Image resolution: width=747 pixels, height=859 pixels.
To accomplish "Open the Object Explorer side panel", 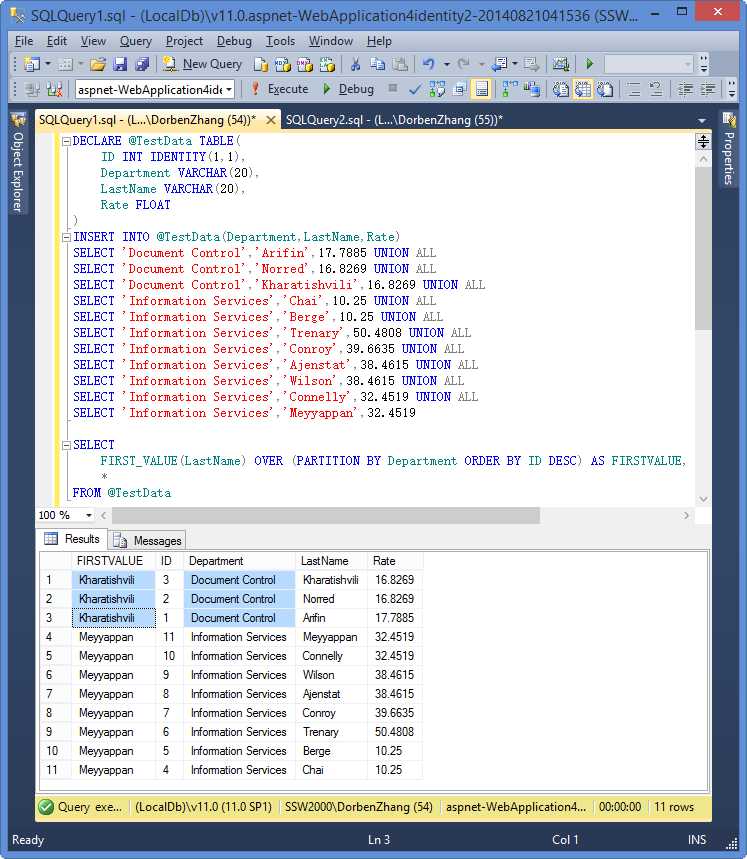I will pos(18,163).
